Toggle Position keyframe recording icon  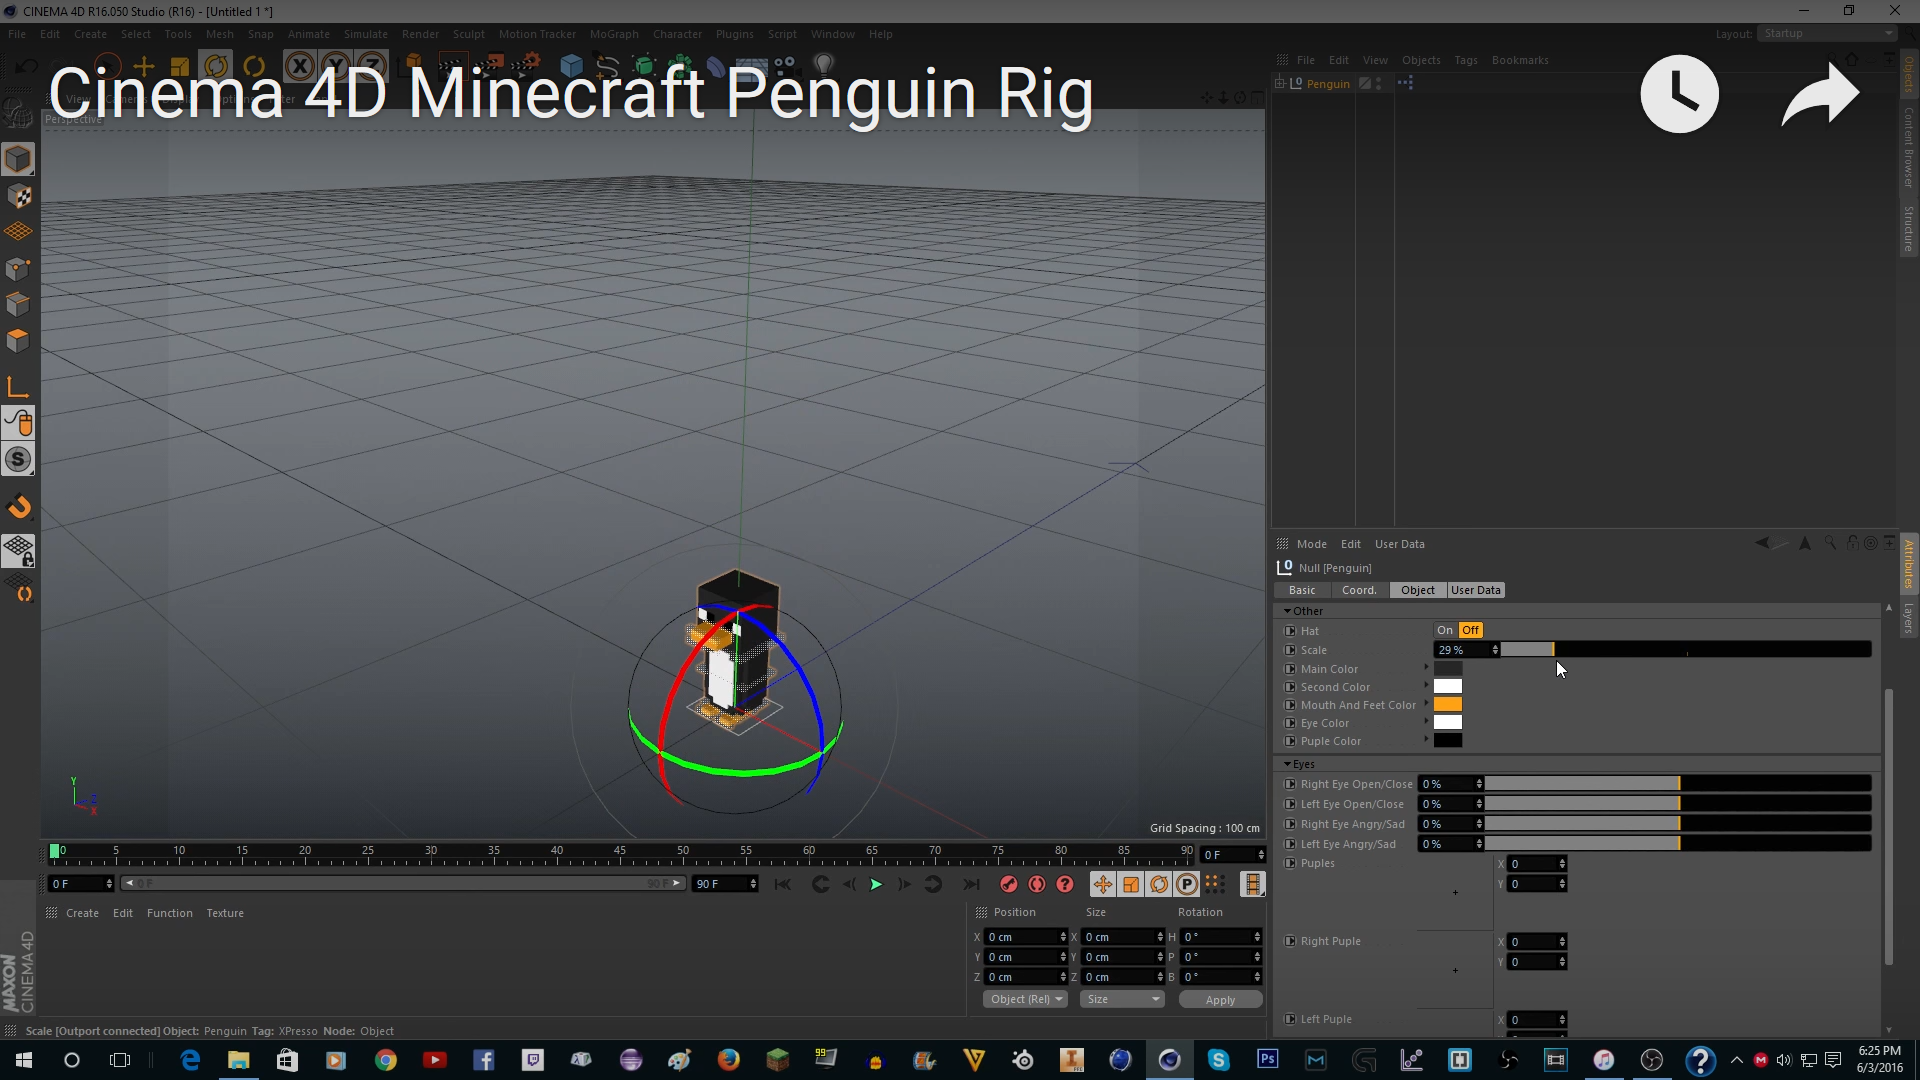tap(1102, 884)
